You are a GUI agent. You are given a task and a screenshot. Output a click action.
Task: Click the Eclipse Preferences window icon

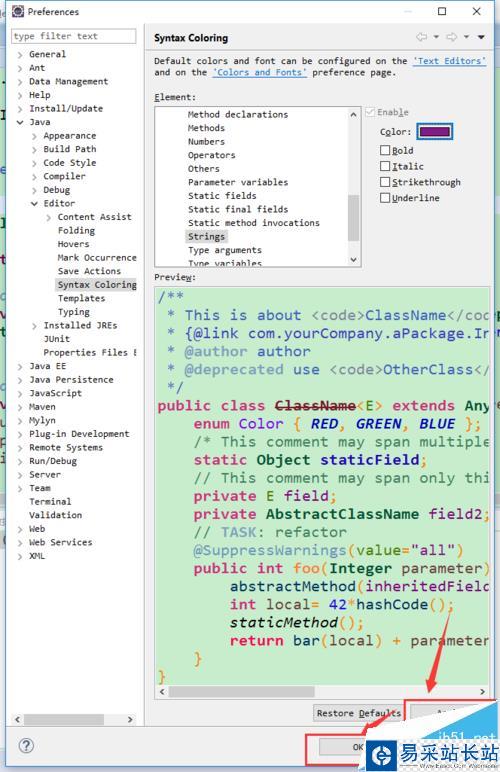pos(18,11)
